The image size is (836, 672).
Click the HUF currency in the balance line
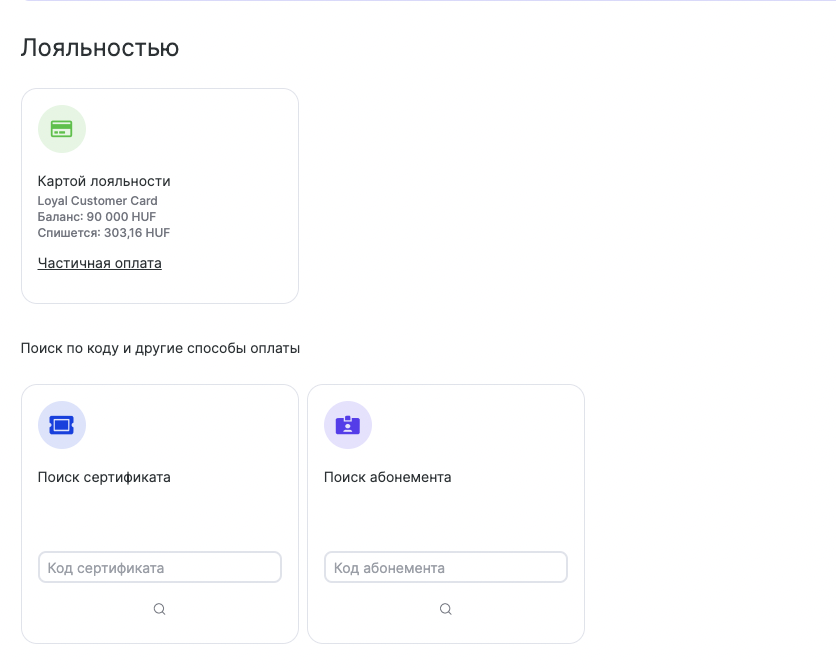(143, 217)
